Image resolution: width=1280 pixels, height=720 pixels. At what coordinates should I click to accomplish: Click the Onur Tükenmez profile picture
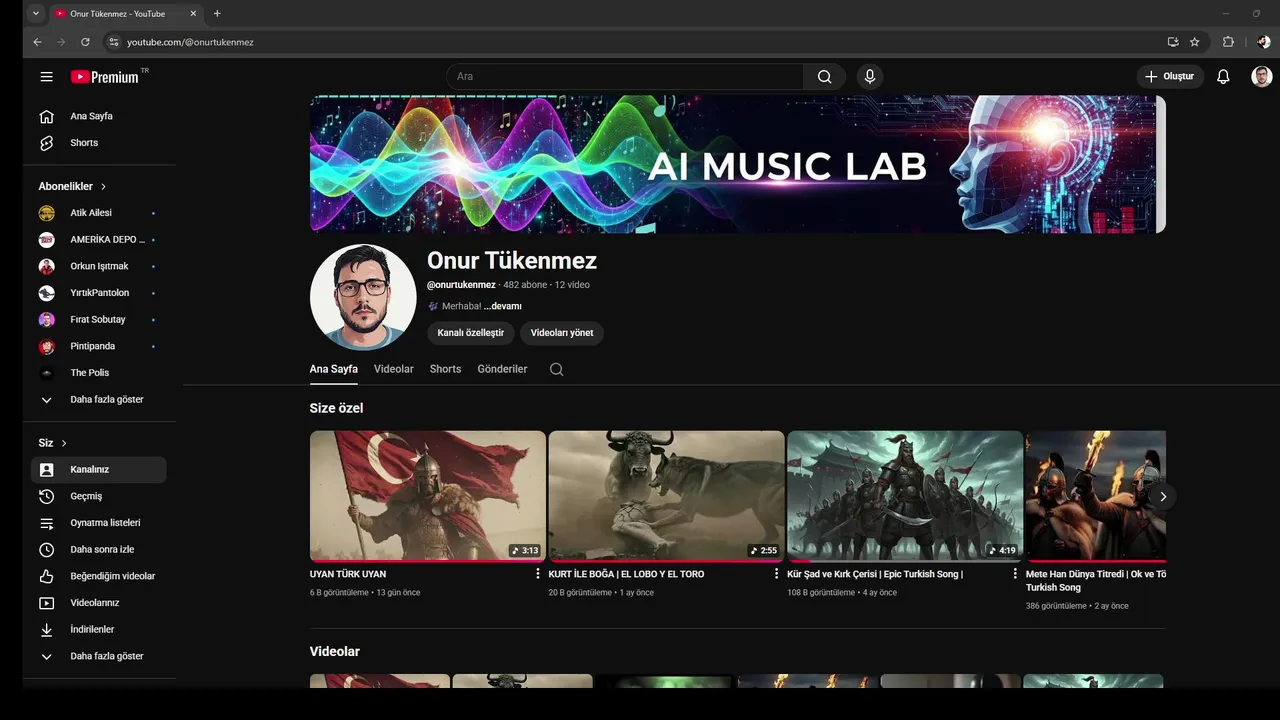363,297
